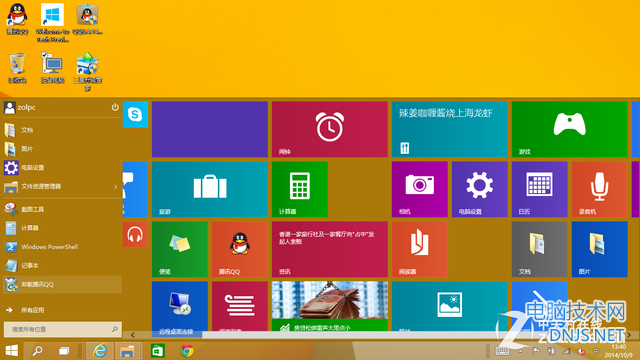Click the Start menu search box

click(x=62, y=329)
